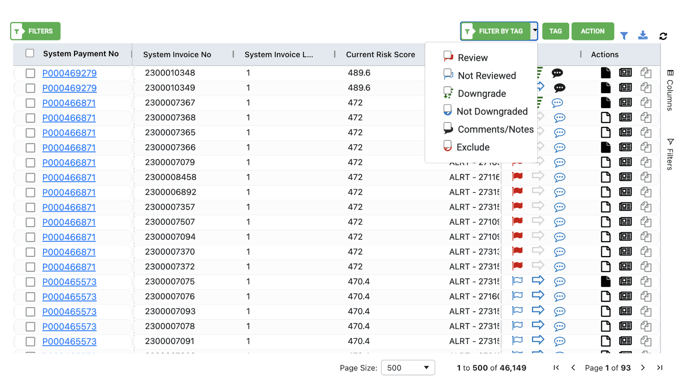Click grey arrow for invoice 2300007357

click(538, 206)
